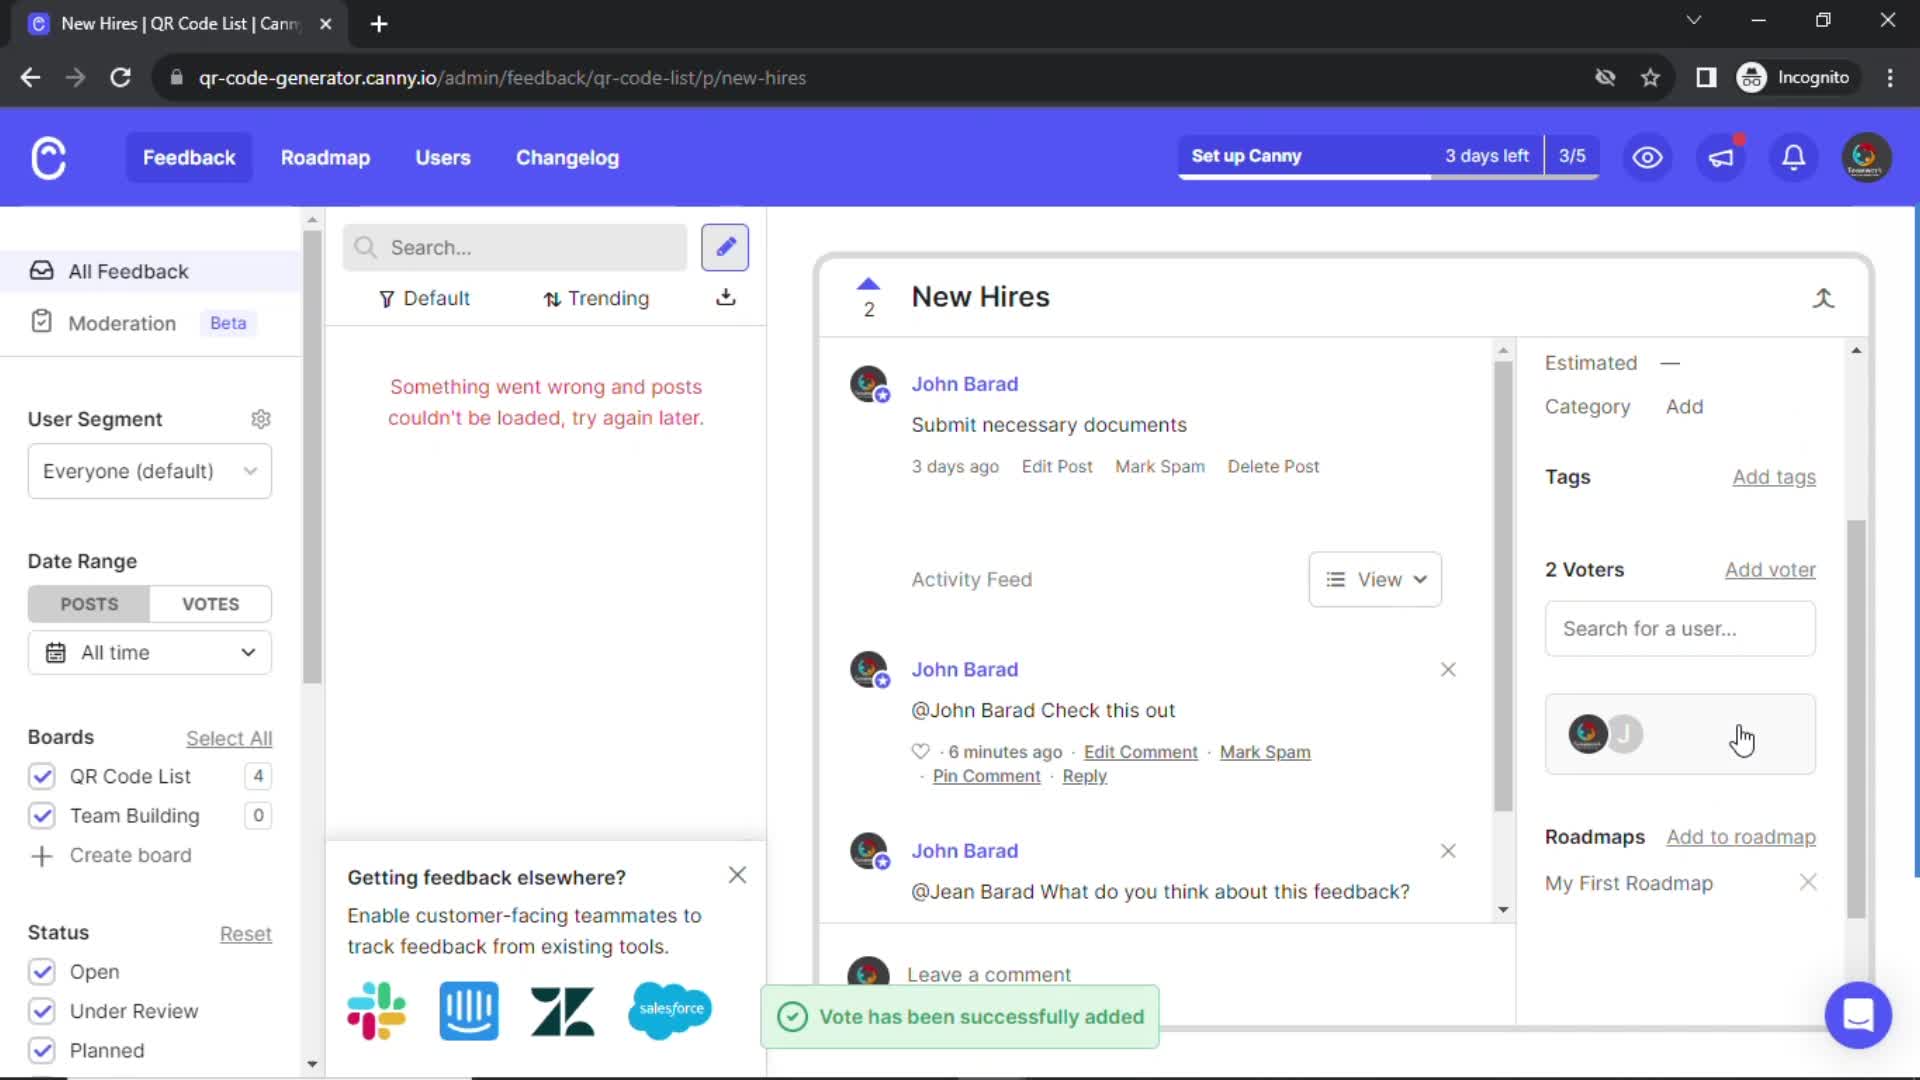Open User Segment settings gear
The height and width of the screenshot is (1080, 1920).
(261, 419)
